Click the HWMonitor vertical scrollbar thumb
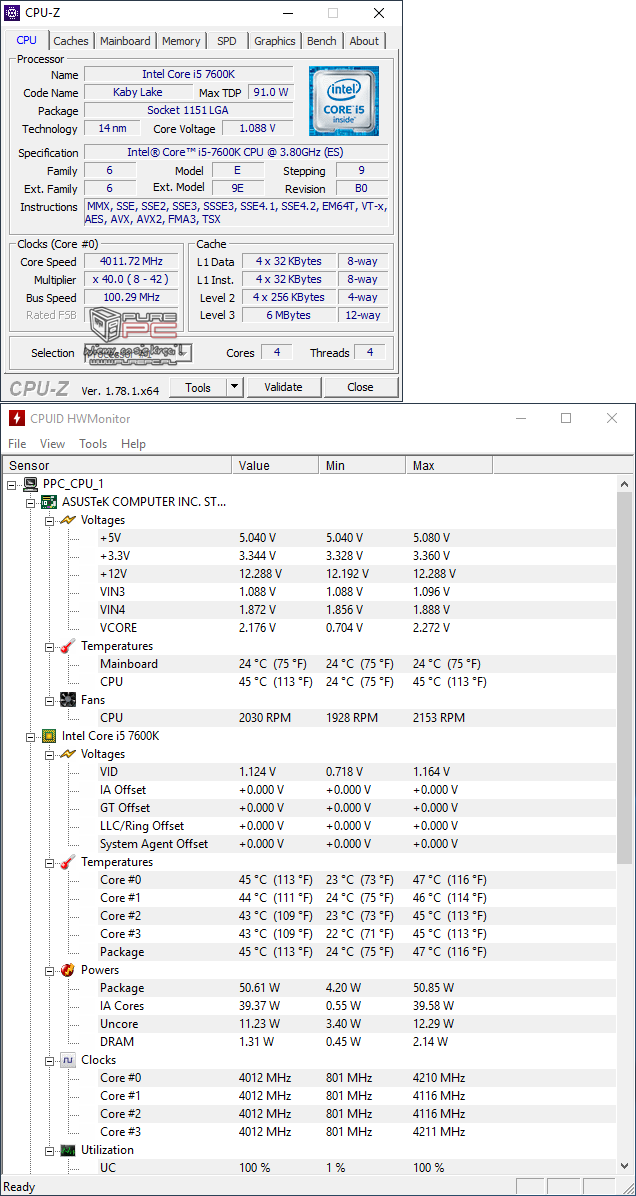636x1196 pixels. pyautogui.click(x=625, y=678)
